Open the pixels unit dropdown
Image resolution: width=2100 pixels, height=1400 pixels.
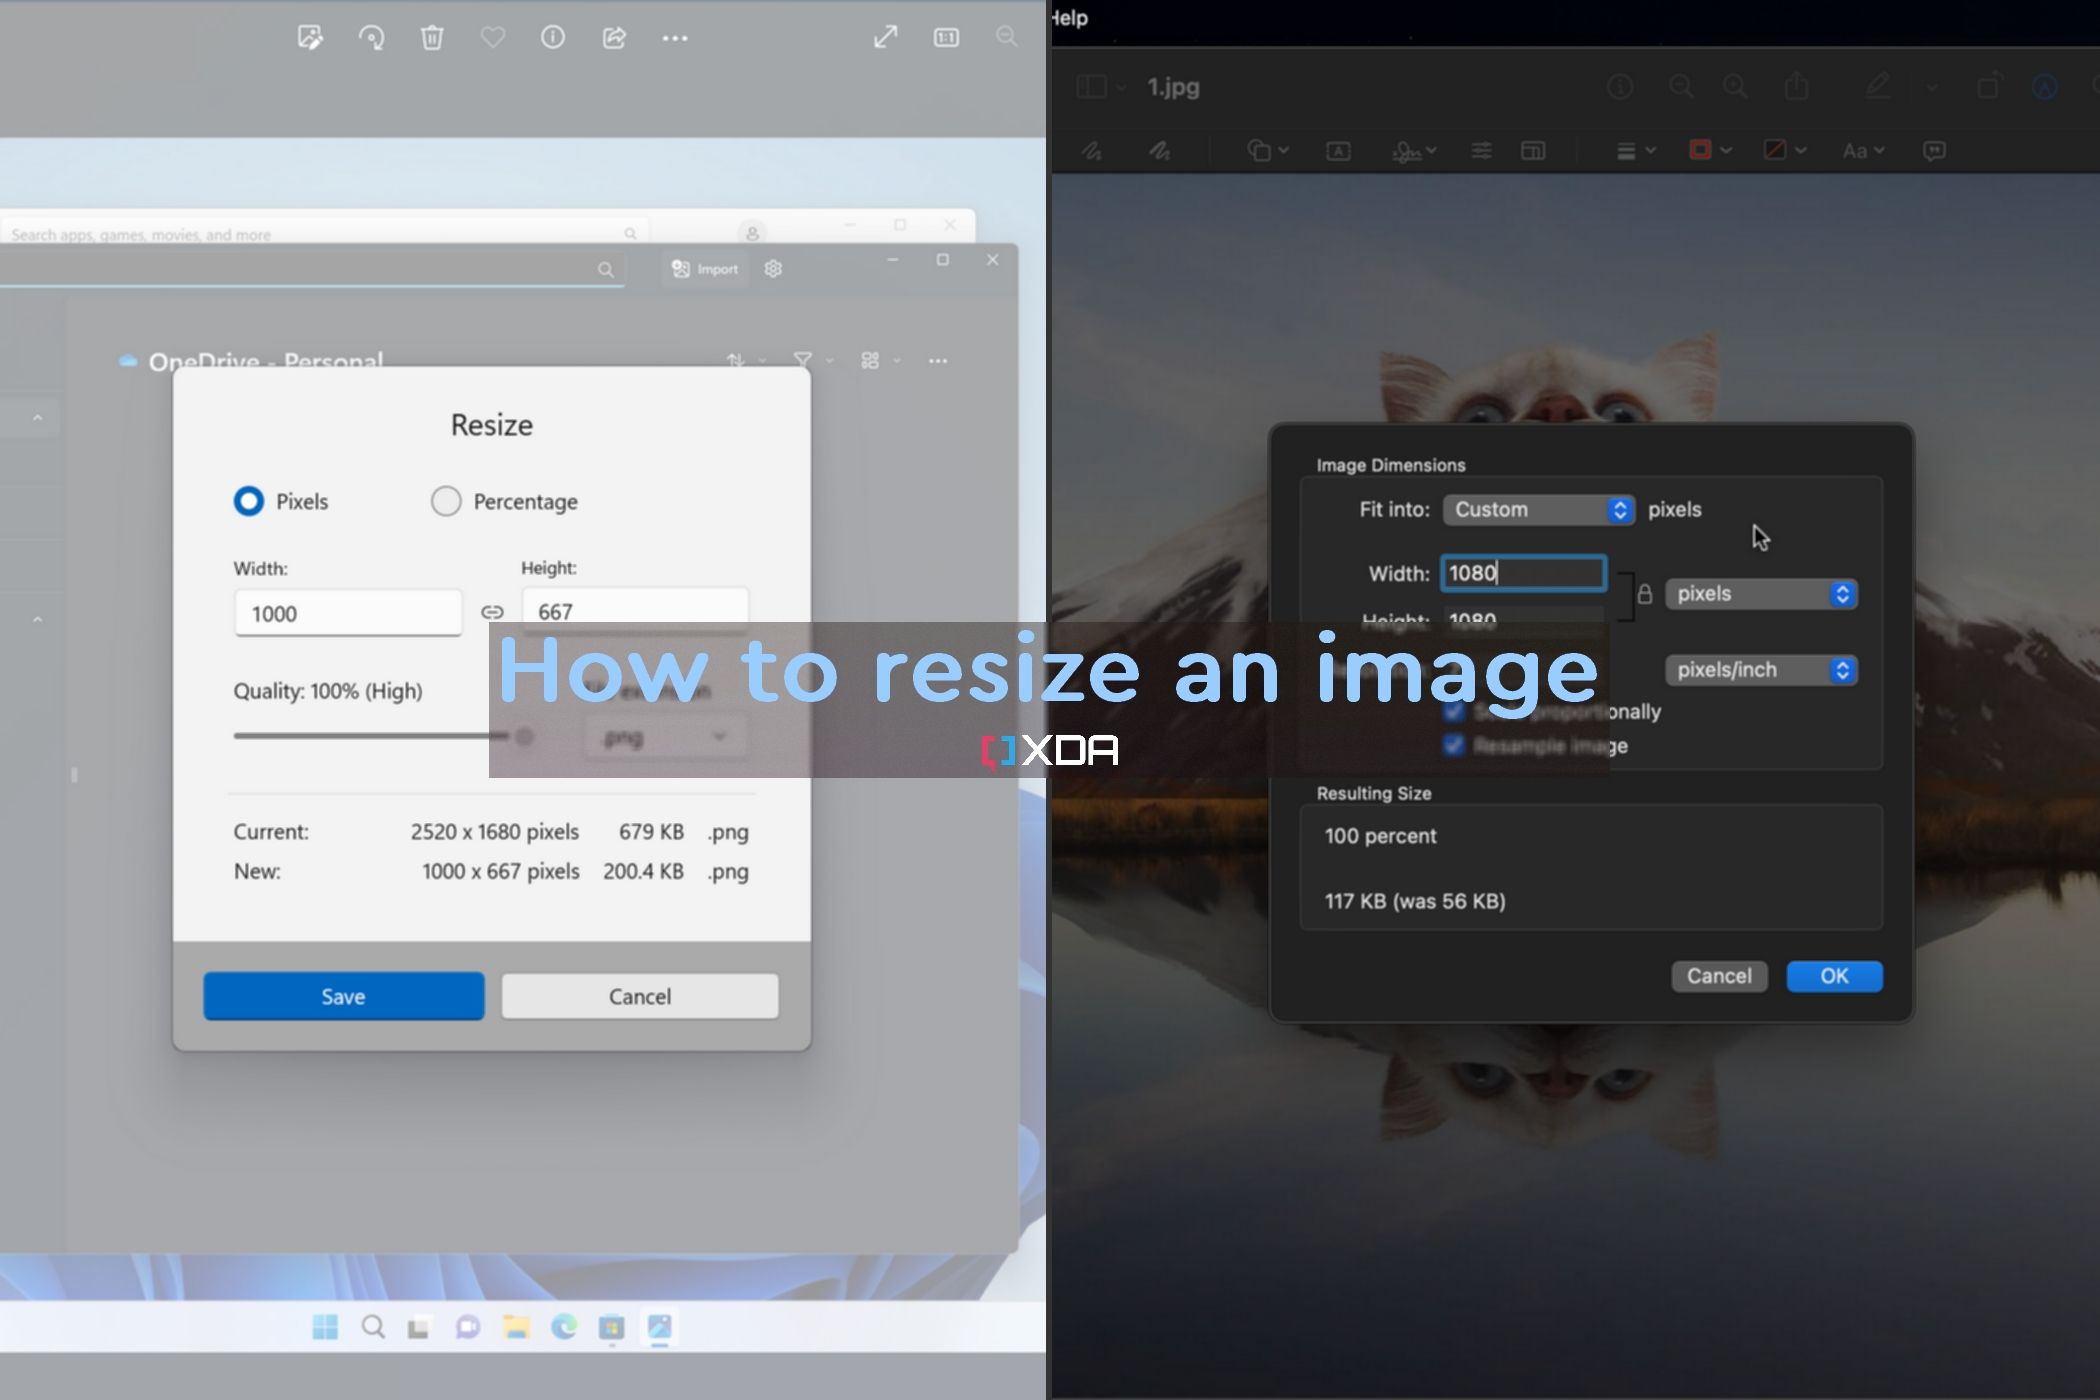pos(1760,594)
